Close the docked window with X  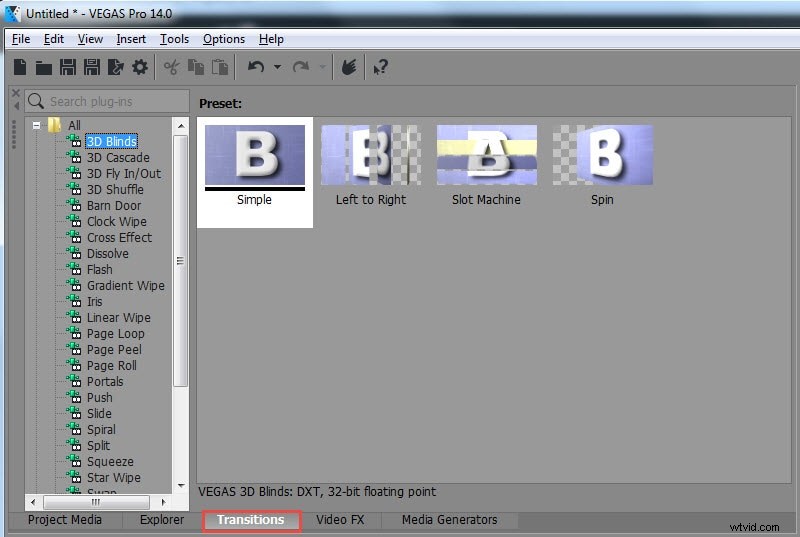16,93
